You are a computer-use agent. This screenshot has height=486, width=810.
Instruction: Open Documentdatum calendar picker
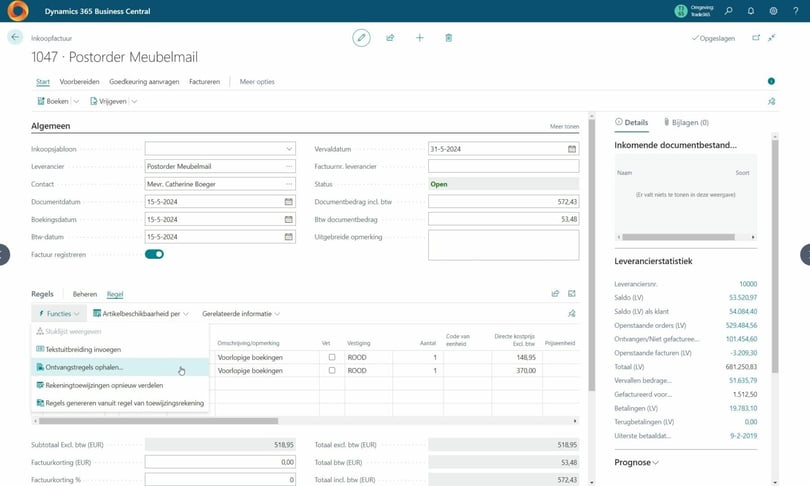click(289, 201)
